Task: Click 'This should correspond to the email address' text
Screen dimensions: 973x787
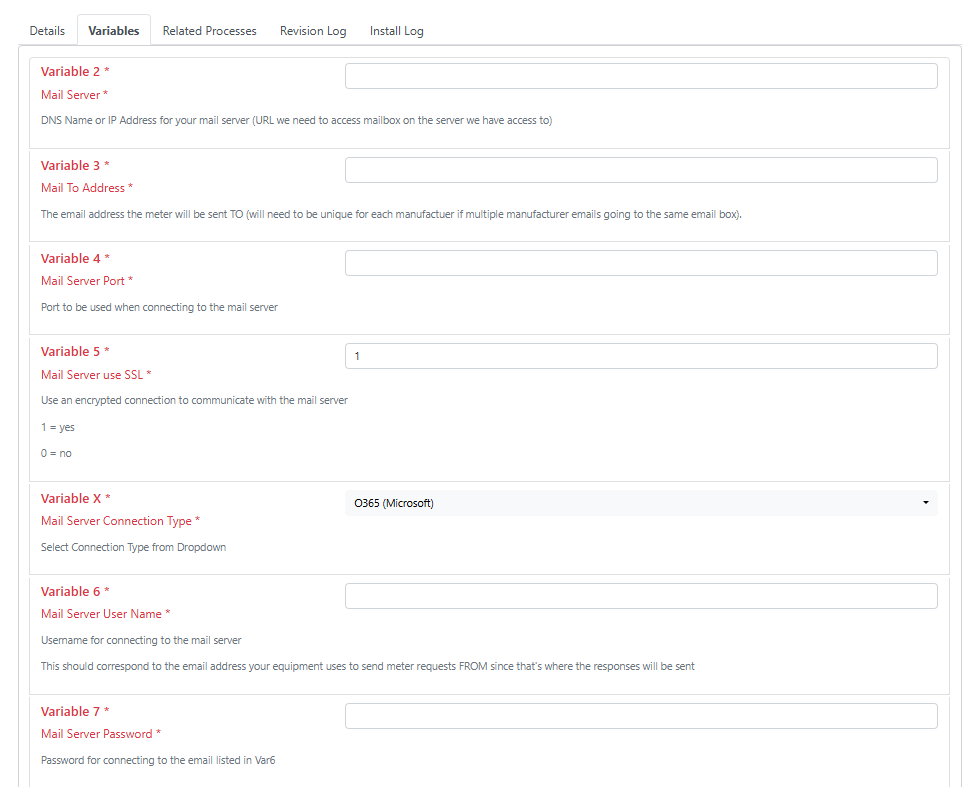Action: click(x=368, y=666)
